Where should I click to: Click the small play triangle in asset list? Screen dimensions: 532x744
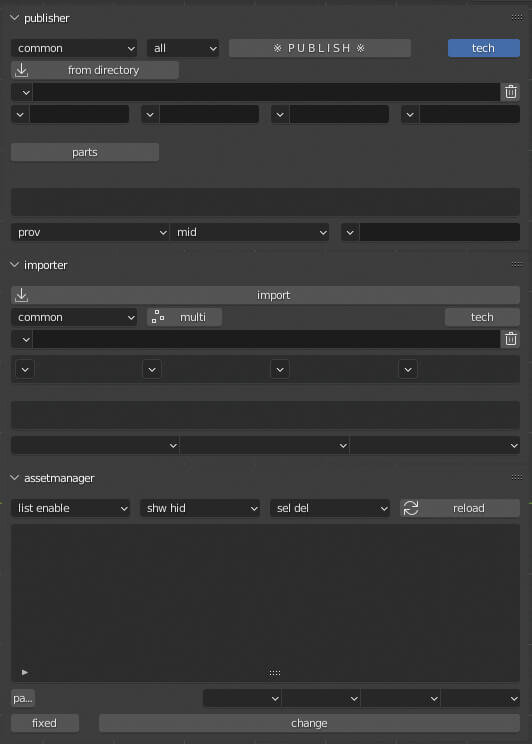click(25, 672)
